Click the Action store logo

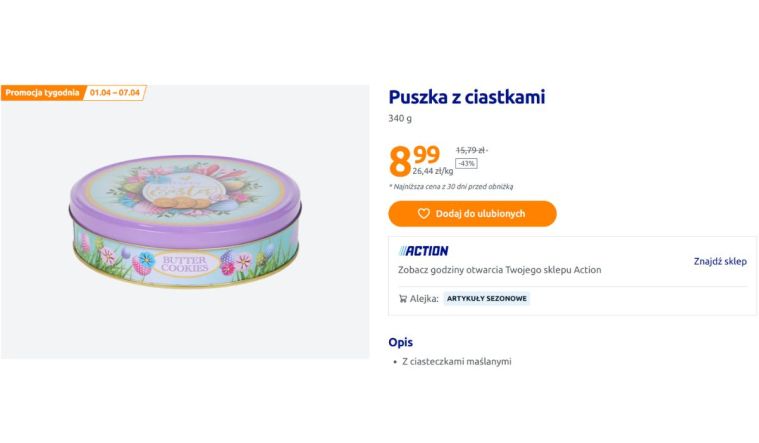click(x=423, y=251)
